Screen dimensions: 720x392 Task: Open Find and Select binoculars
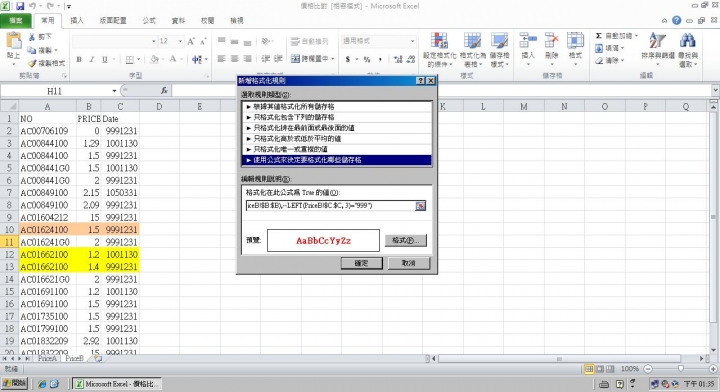(x=688, y=50)
